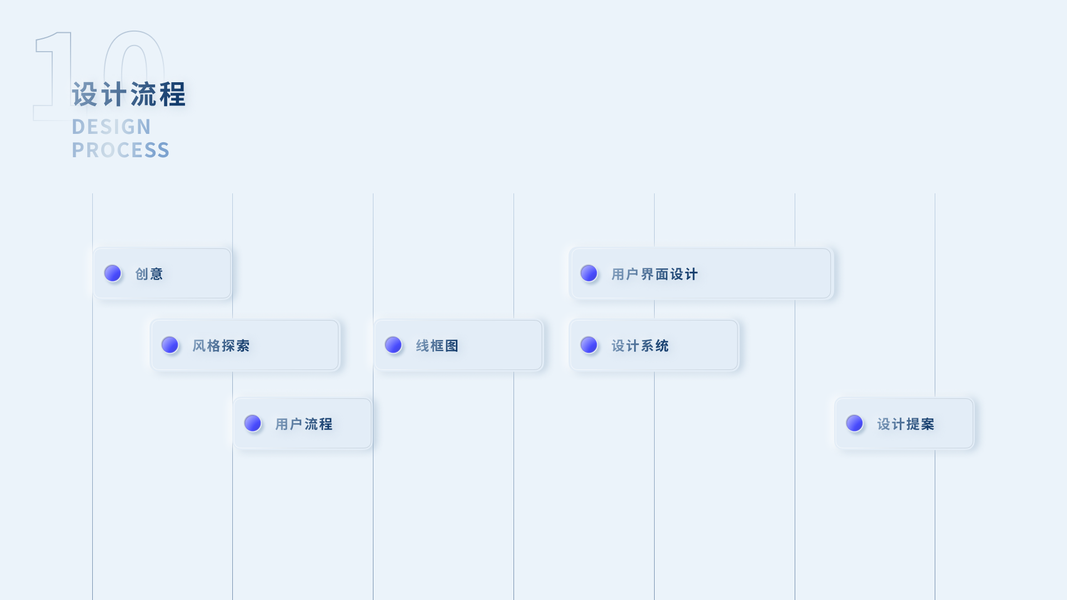Viewport: 1067px width, 600px height.
Task: Click the purple dot beside 设计系统
Action: [x=589, y=345]
